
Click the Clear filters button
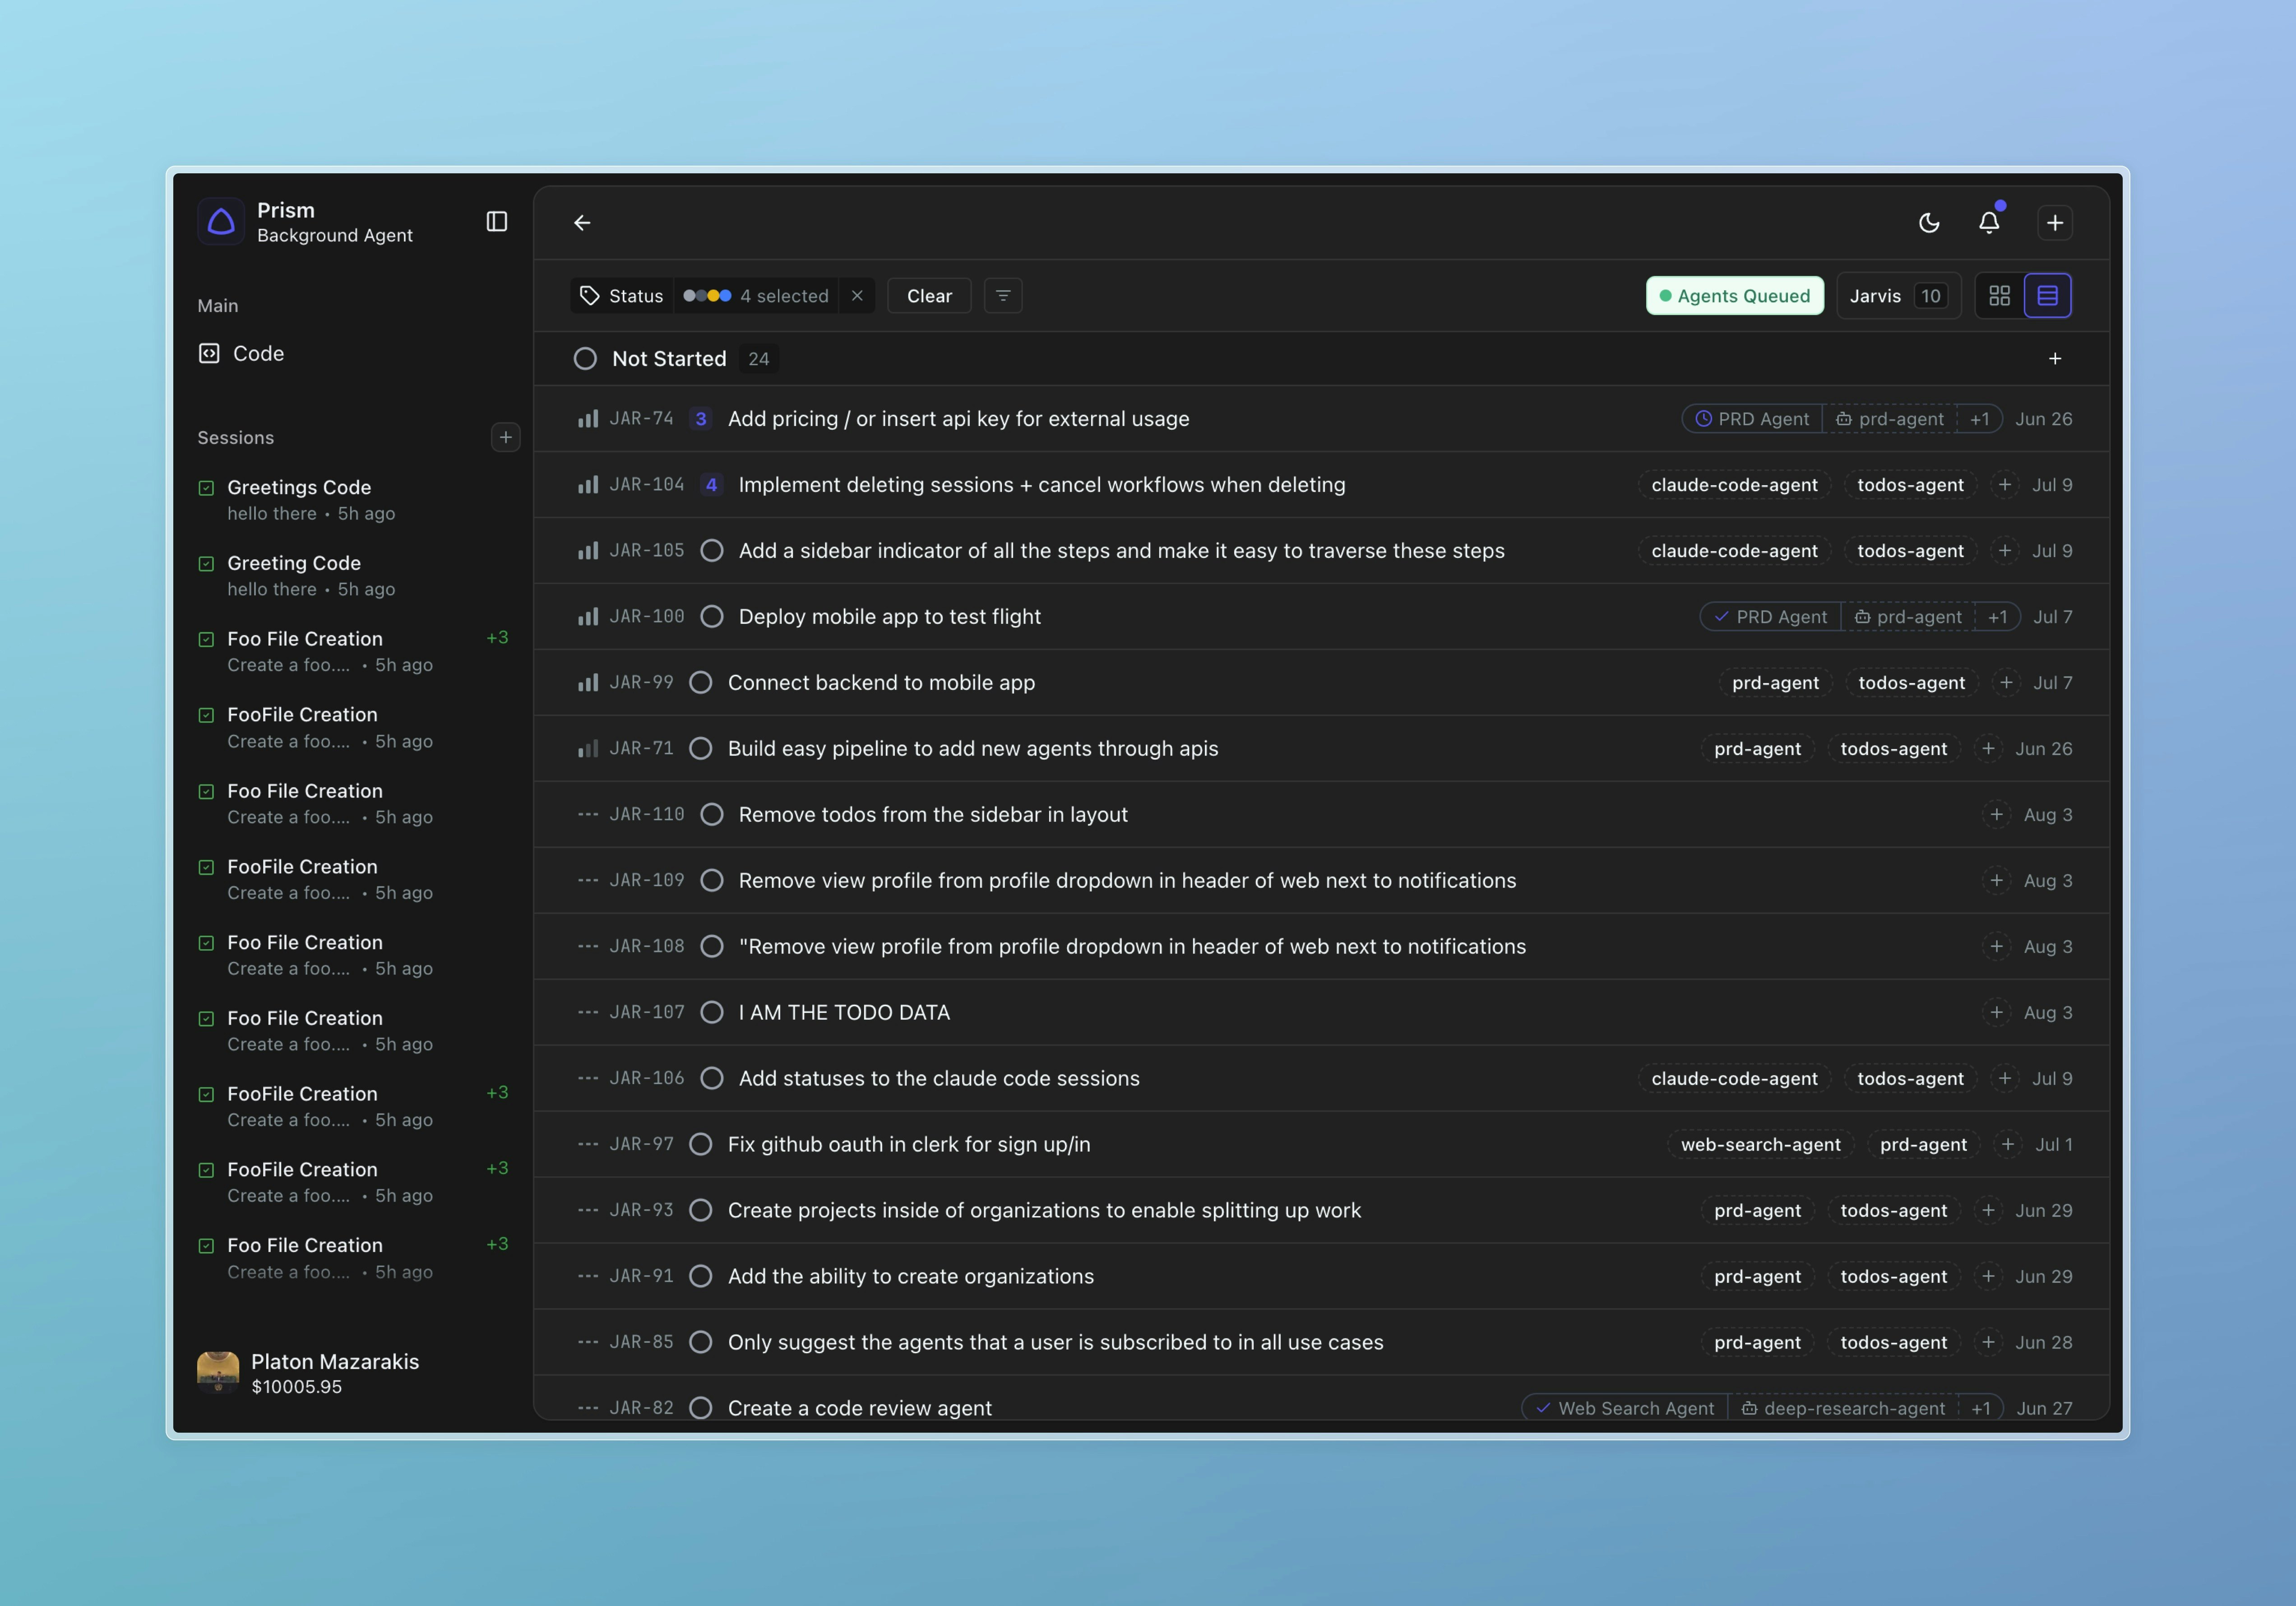click(x=929, y=296)
